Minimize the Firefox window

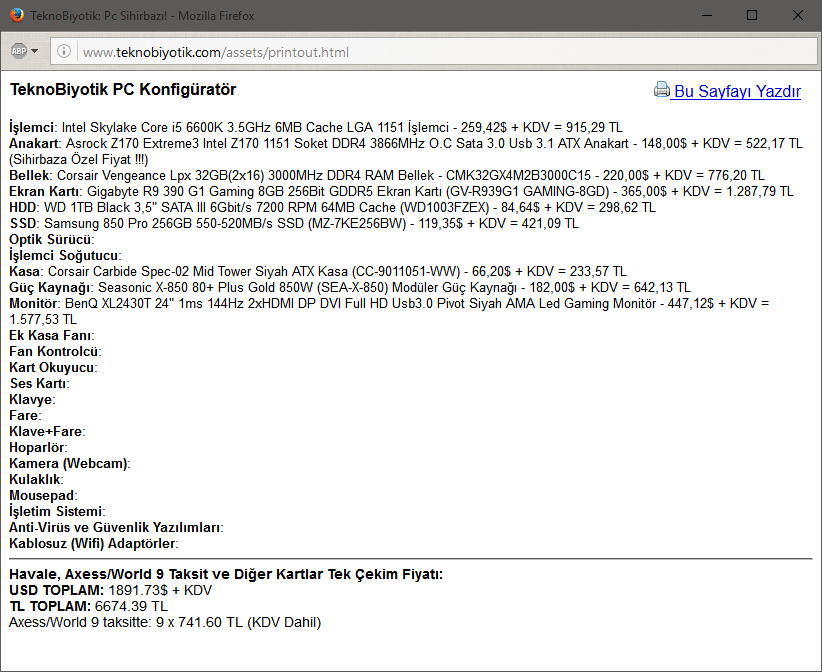coord(707,15)
